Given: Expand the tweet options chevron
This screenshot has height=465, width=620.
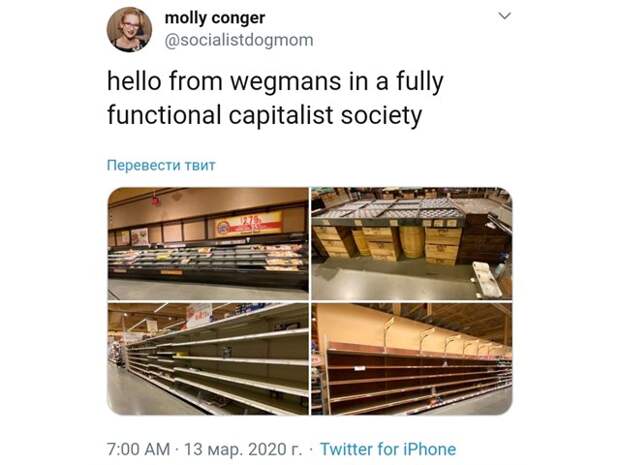Looking at the screenshot, I should pyautogui.click(x=505, y=16).
